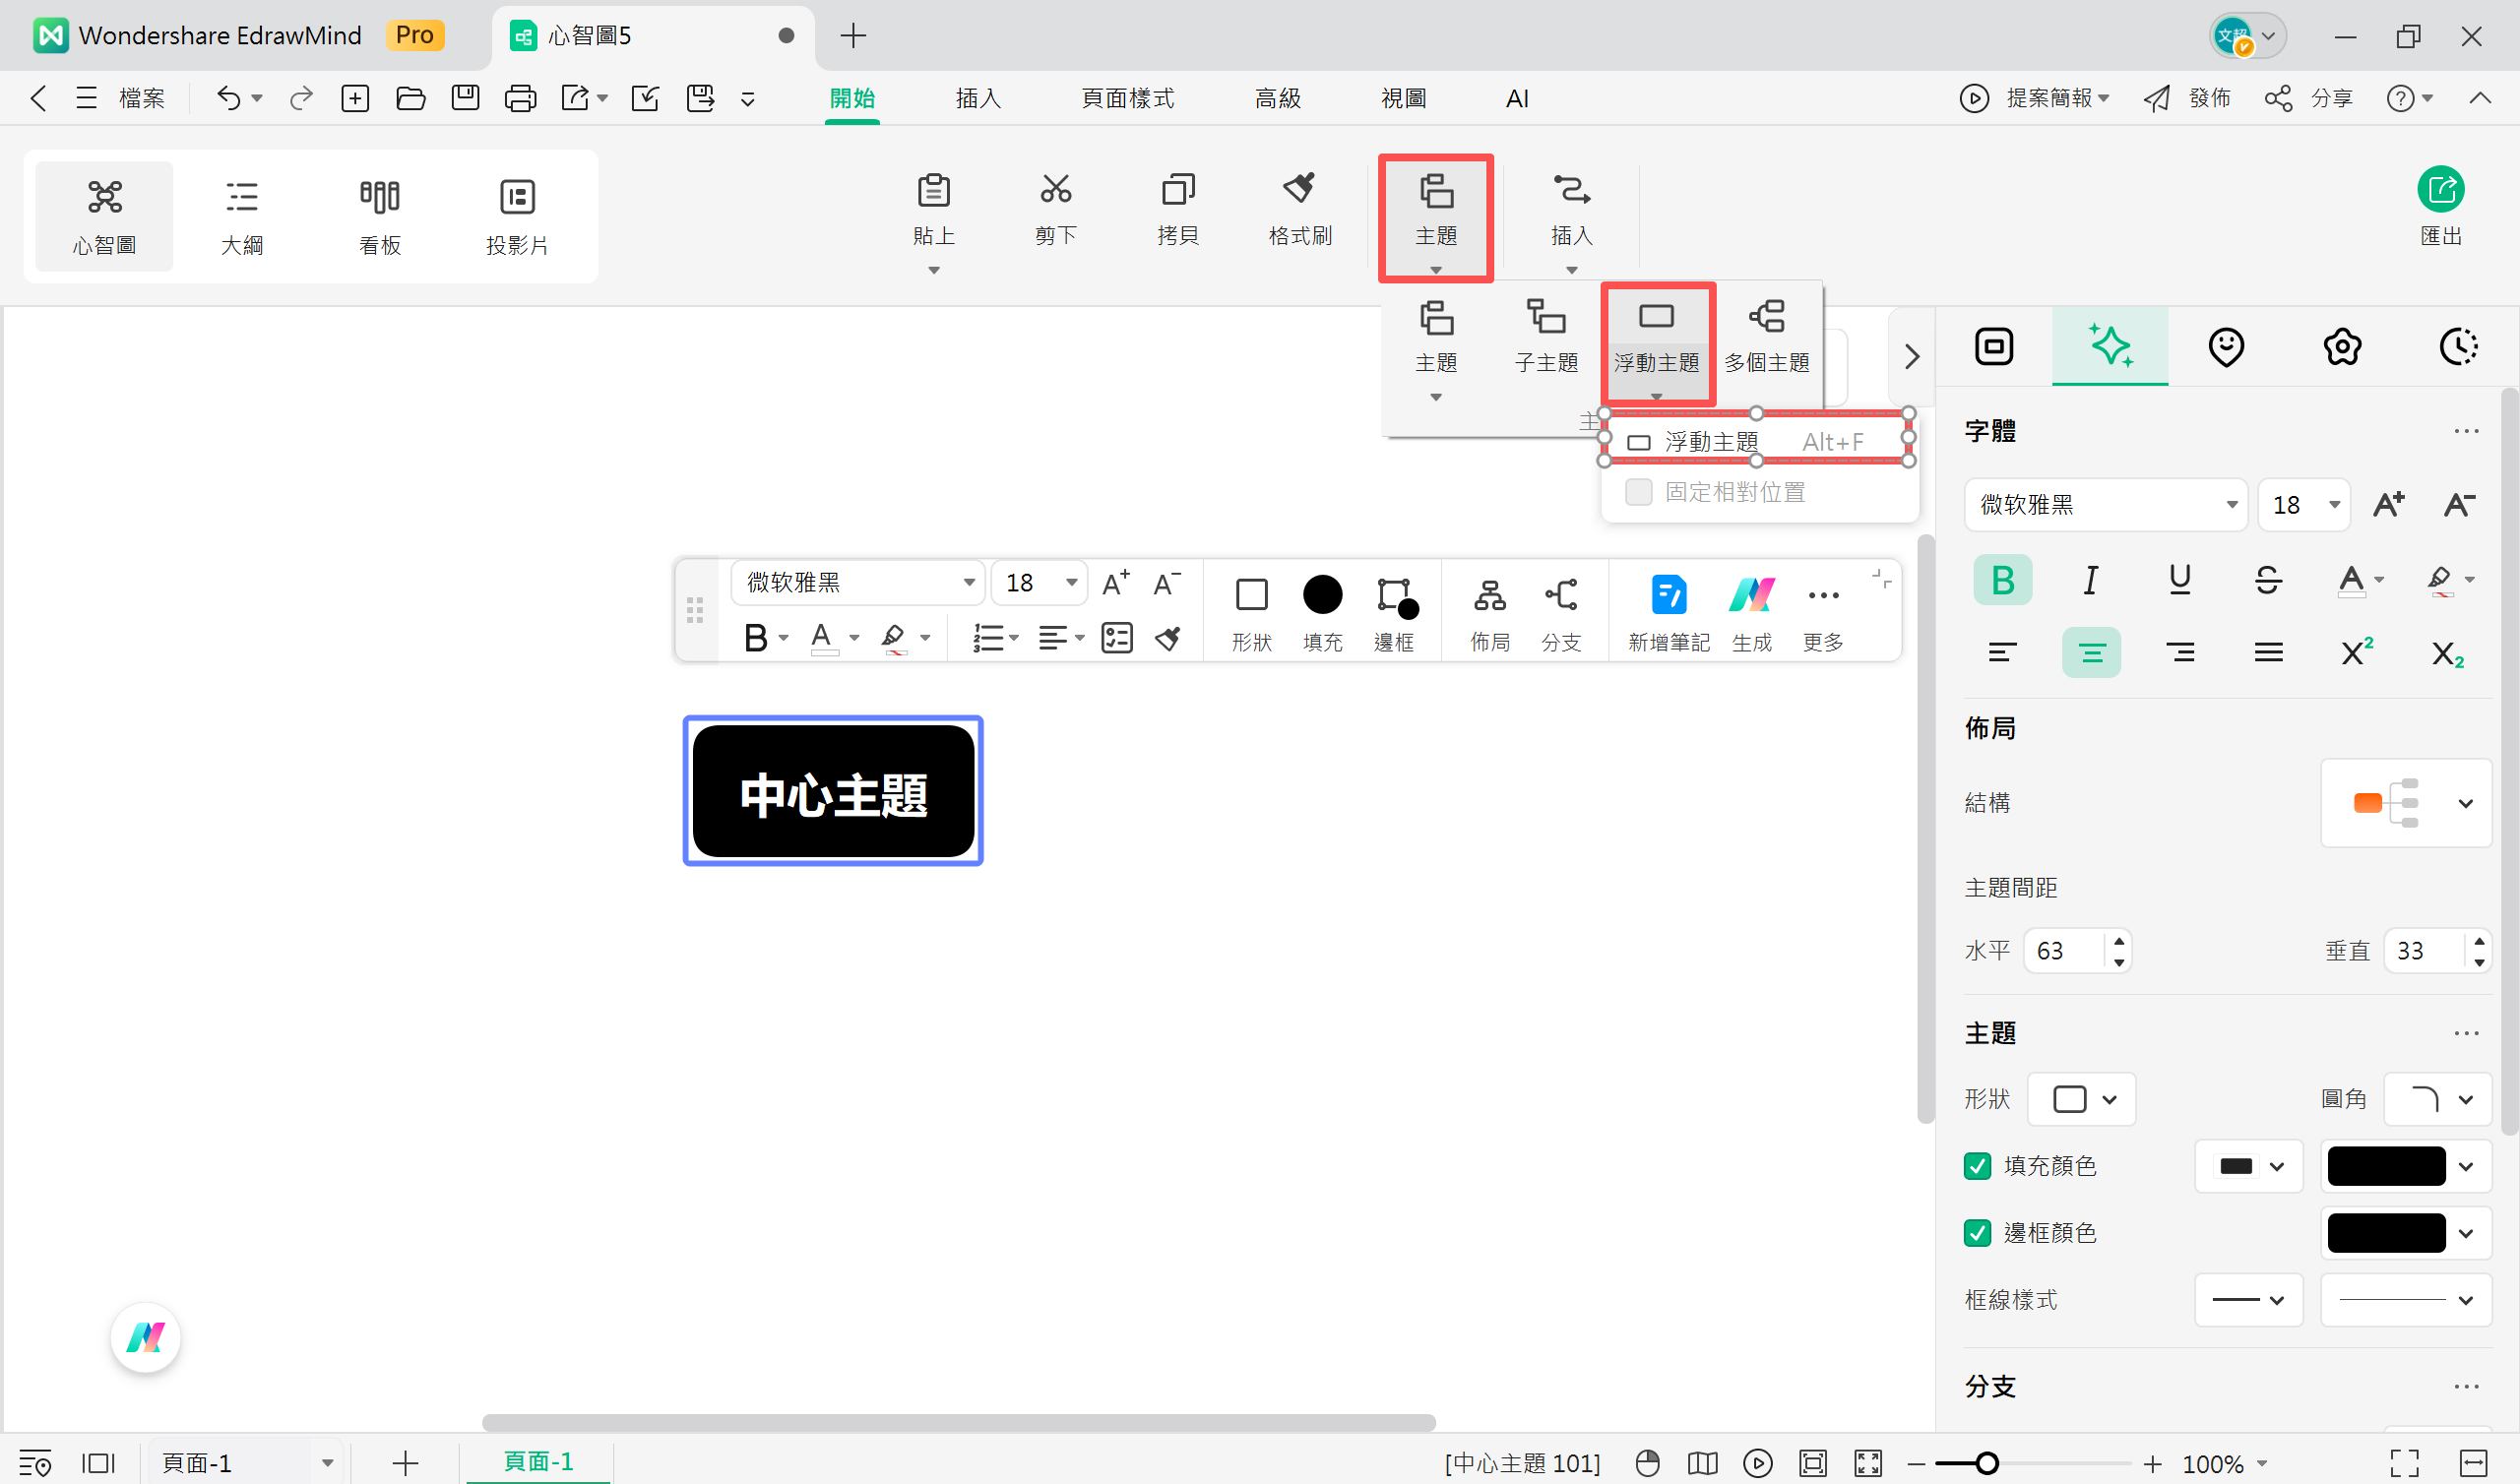Uncheck the Fill Color (填充顏色) checkbox
This screenshot has width=2520, height=1484.
(x=1977, y=1166)
